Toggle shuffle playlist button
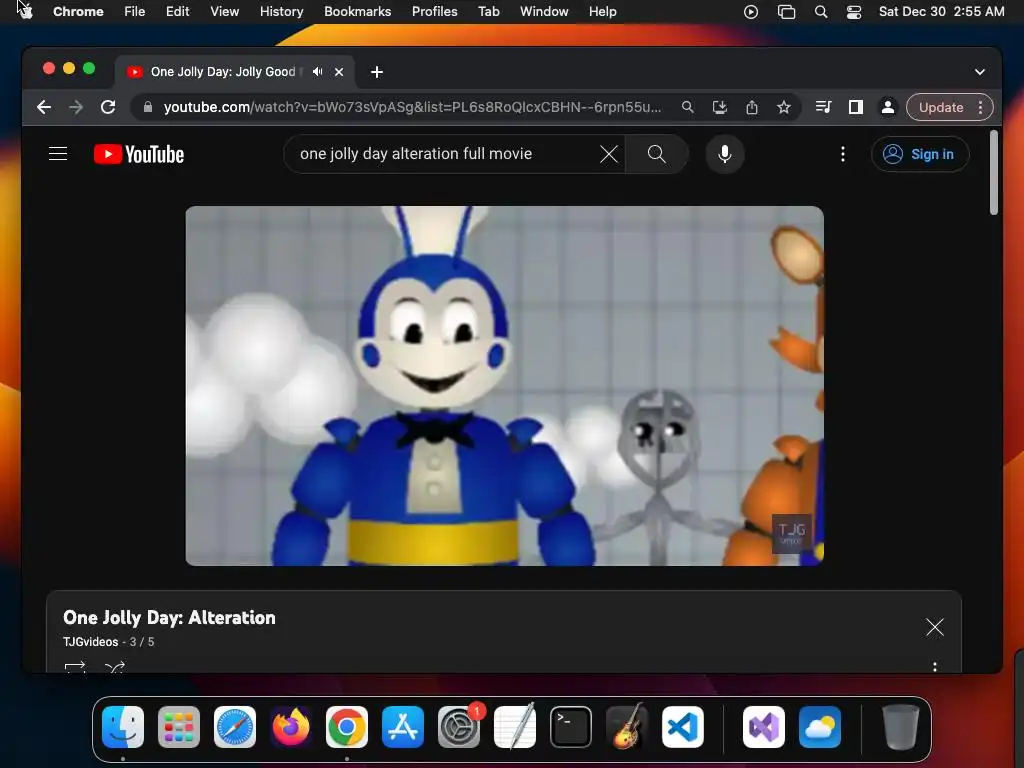This screenshot has height=768, width=1024. pyautogui.click(x=114, y=667)
